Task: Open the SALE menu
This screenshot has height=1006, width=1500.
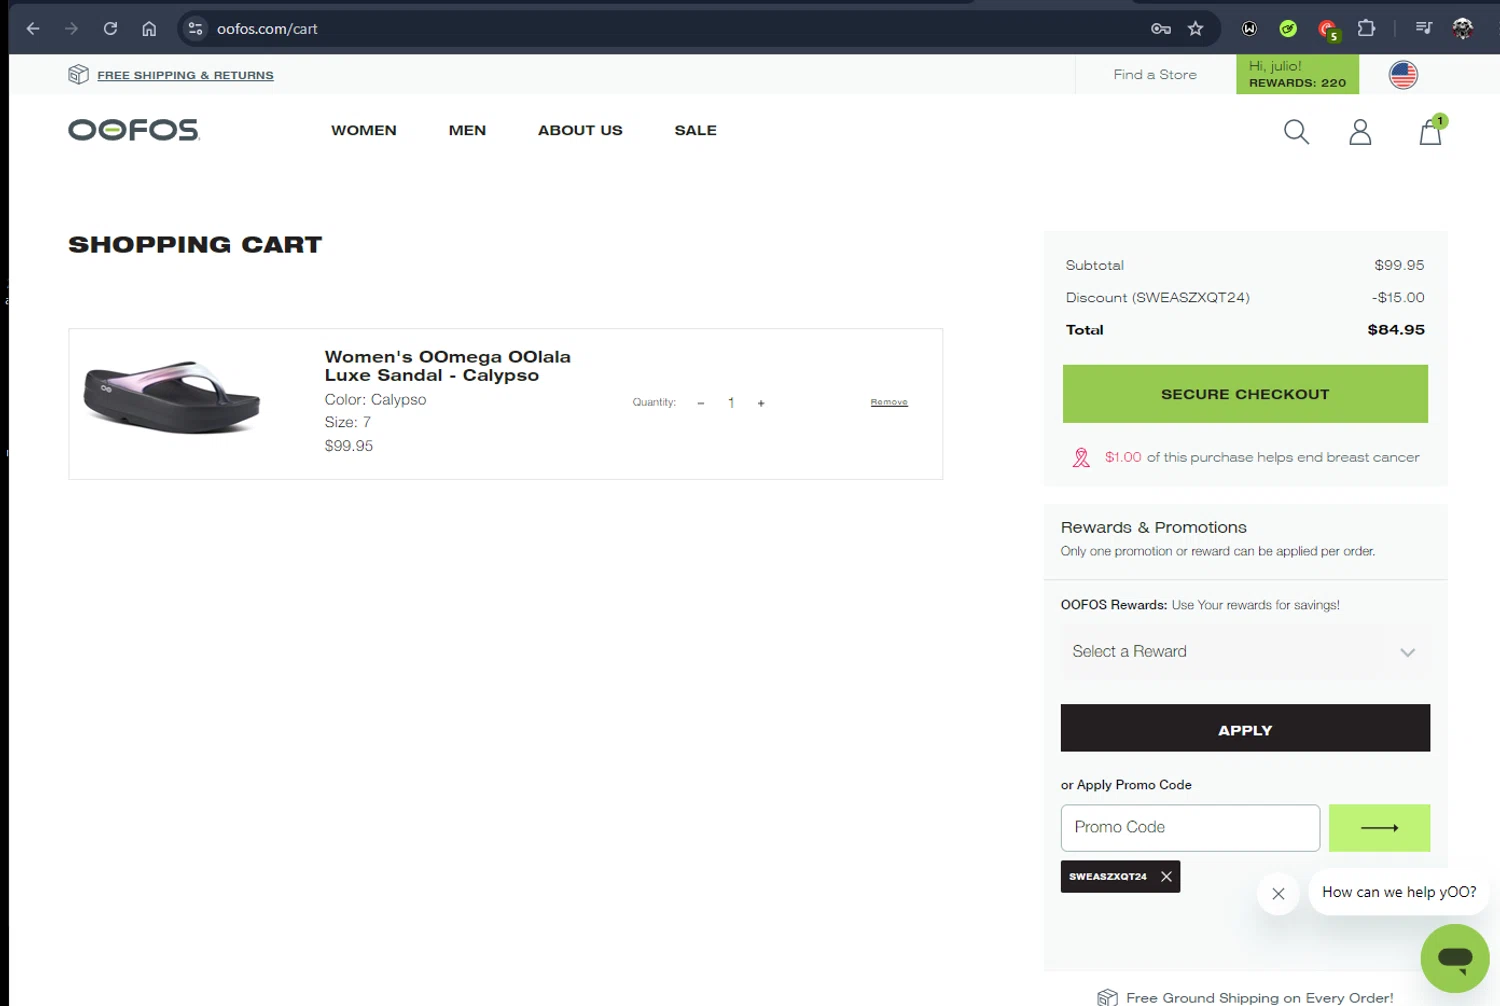Action: (695, 130)
